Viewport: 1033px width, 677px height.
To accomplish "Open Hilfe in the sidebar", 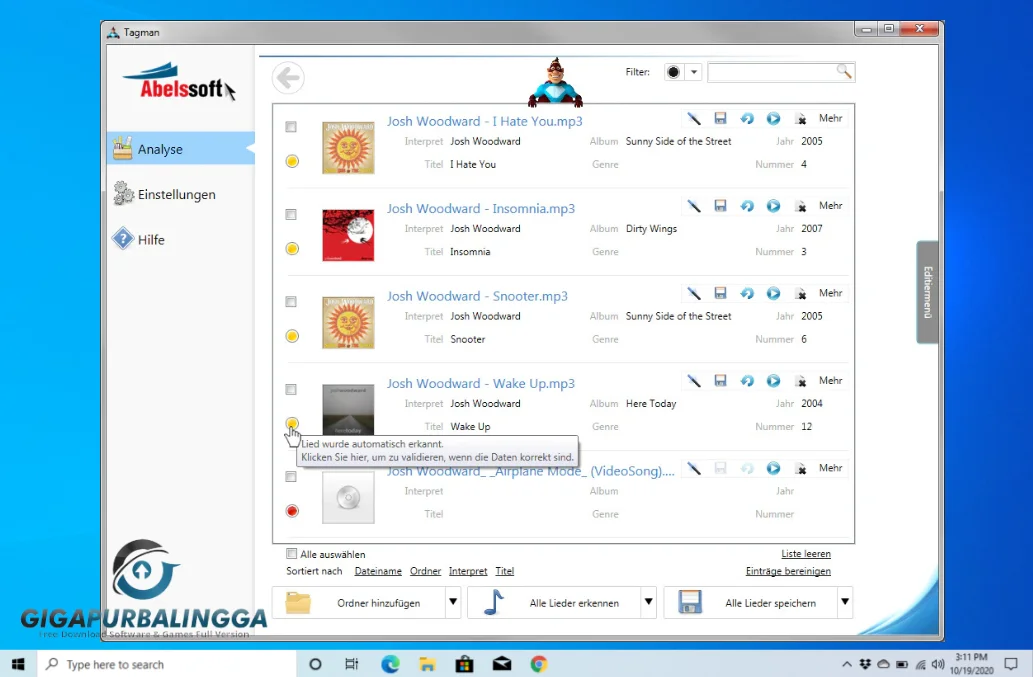I will click(x=139, y=240).
